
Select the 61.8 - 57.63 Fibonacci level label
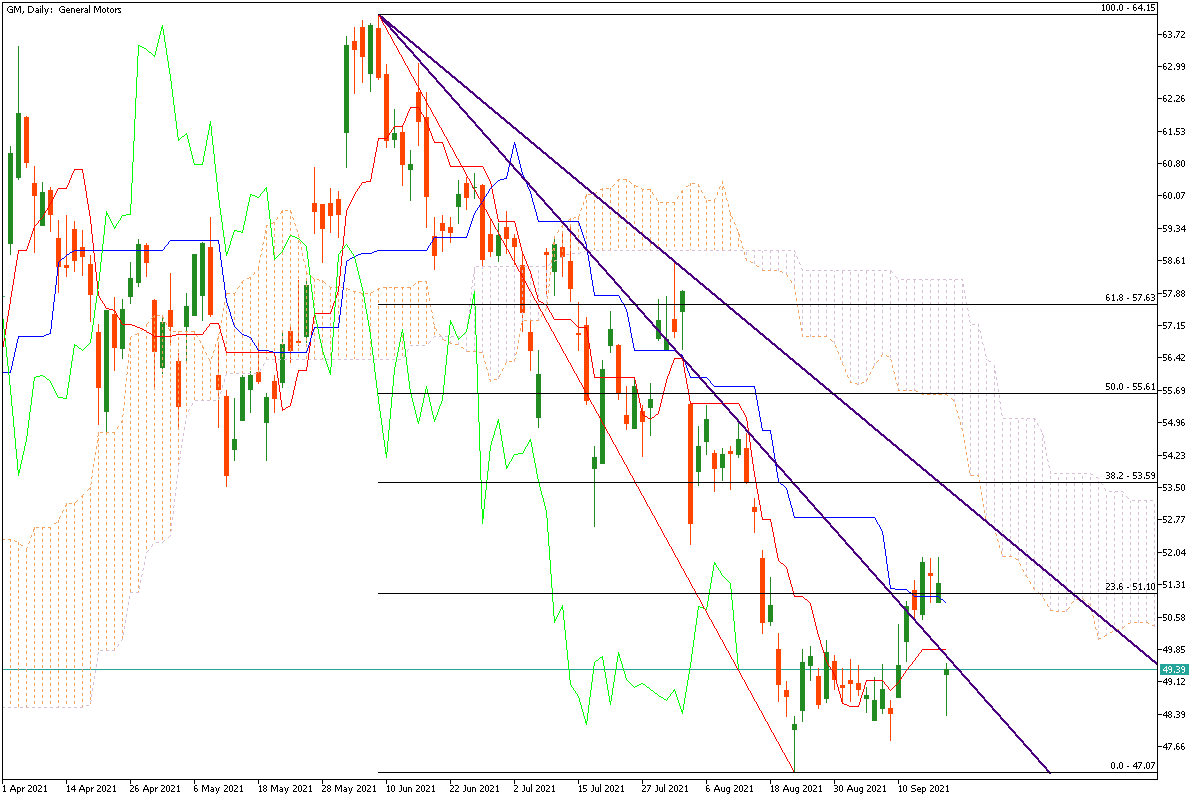pyautogui.click(x=1130, y=297)
